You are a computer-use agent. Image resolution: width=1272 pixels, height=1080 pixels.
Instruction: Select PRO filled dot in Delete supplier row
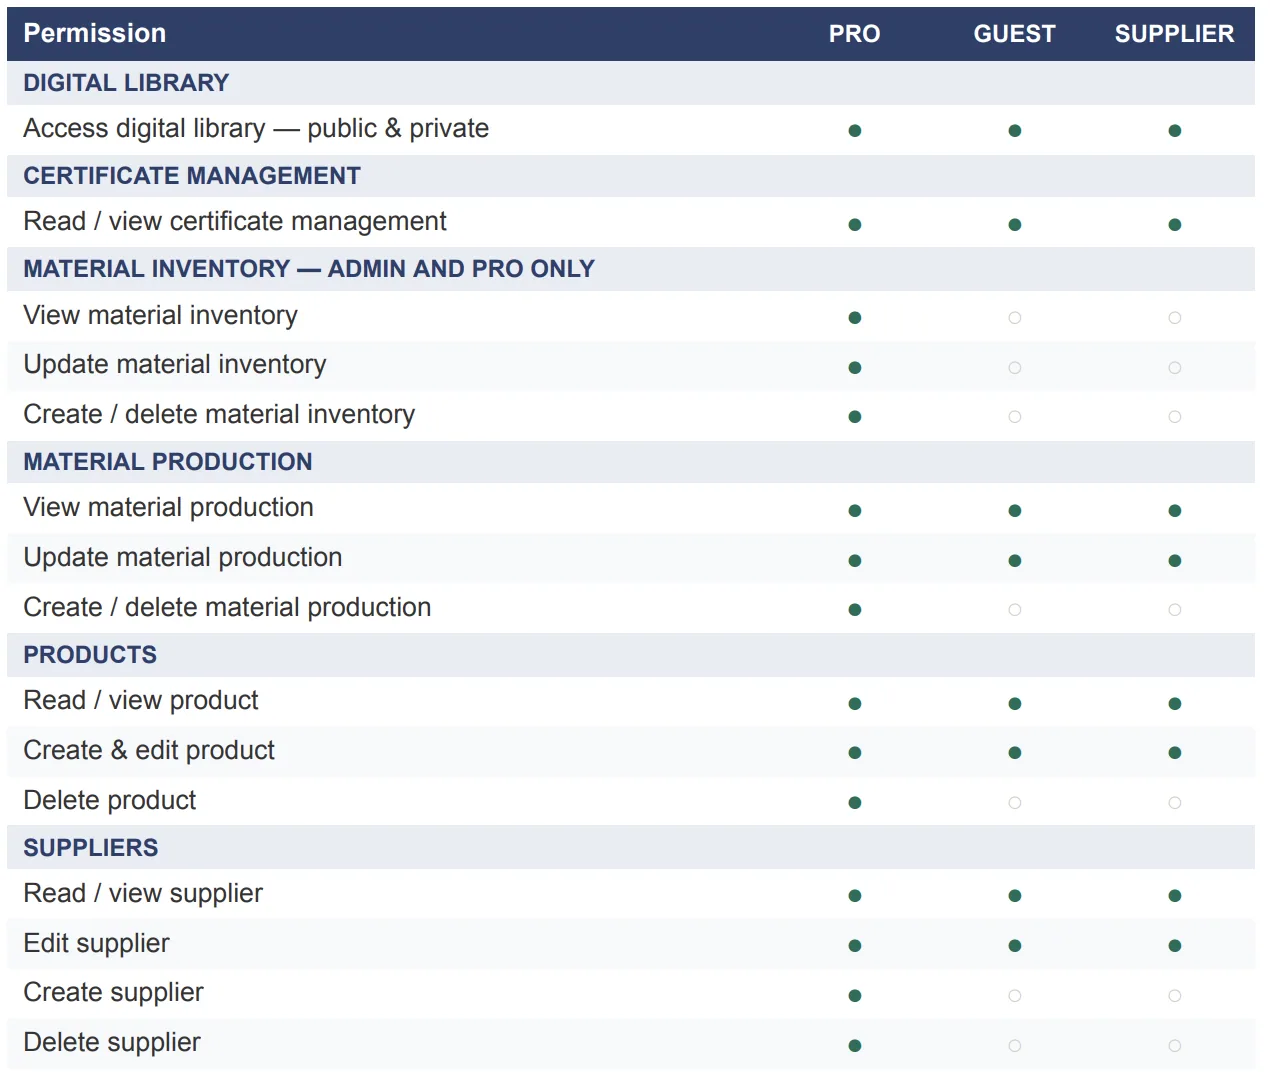855,1046
